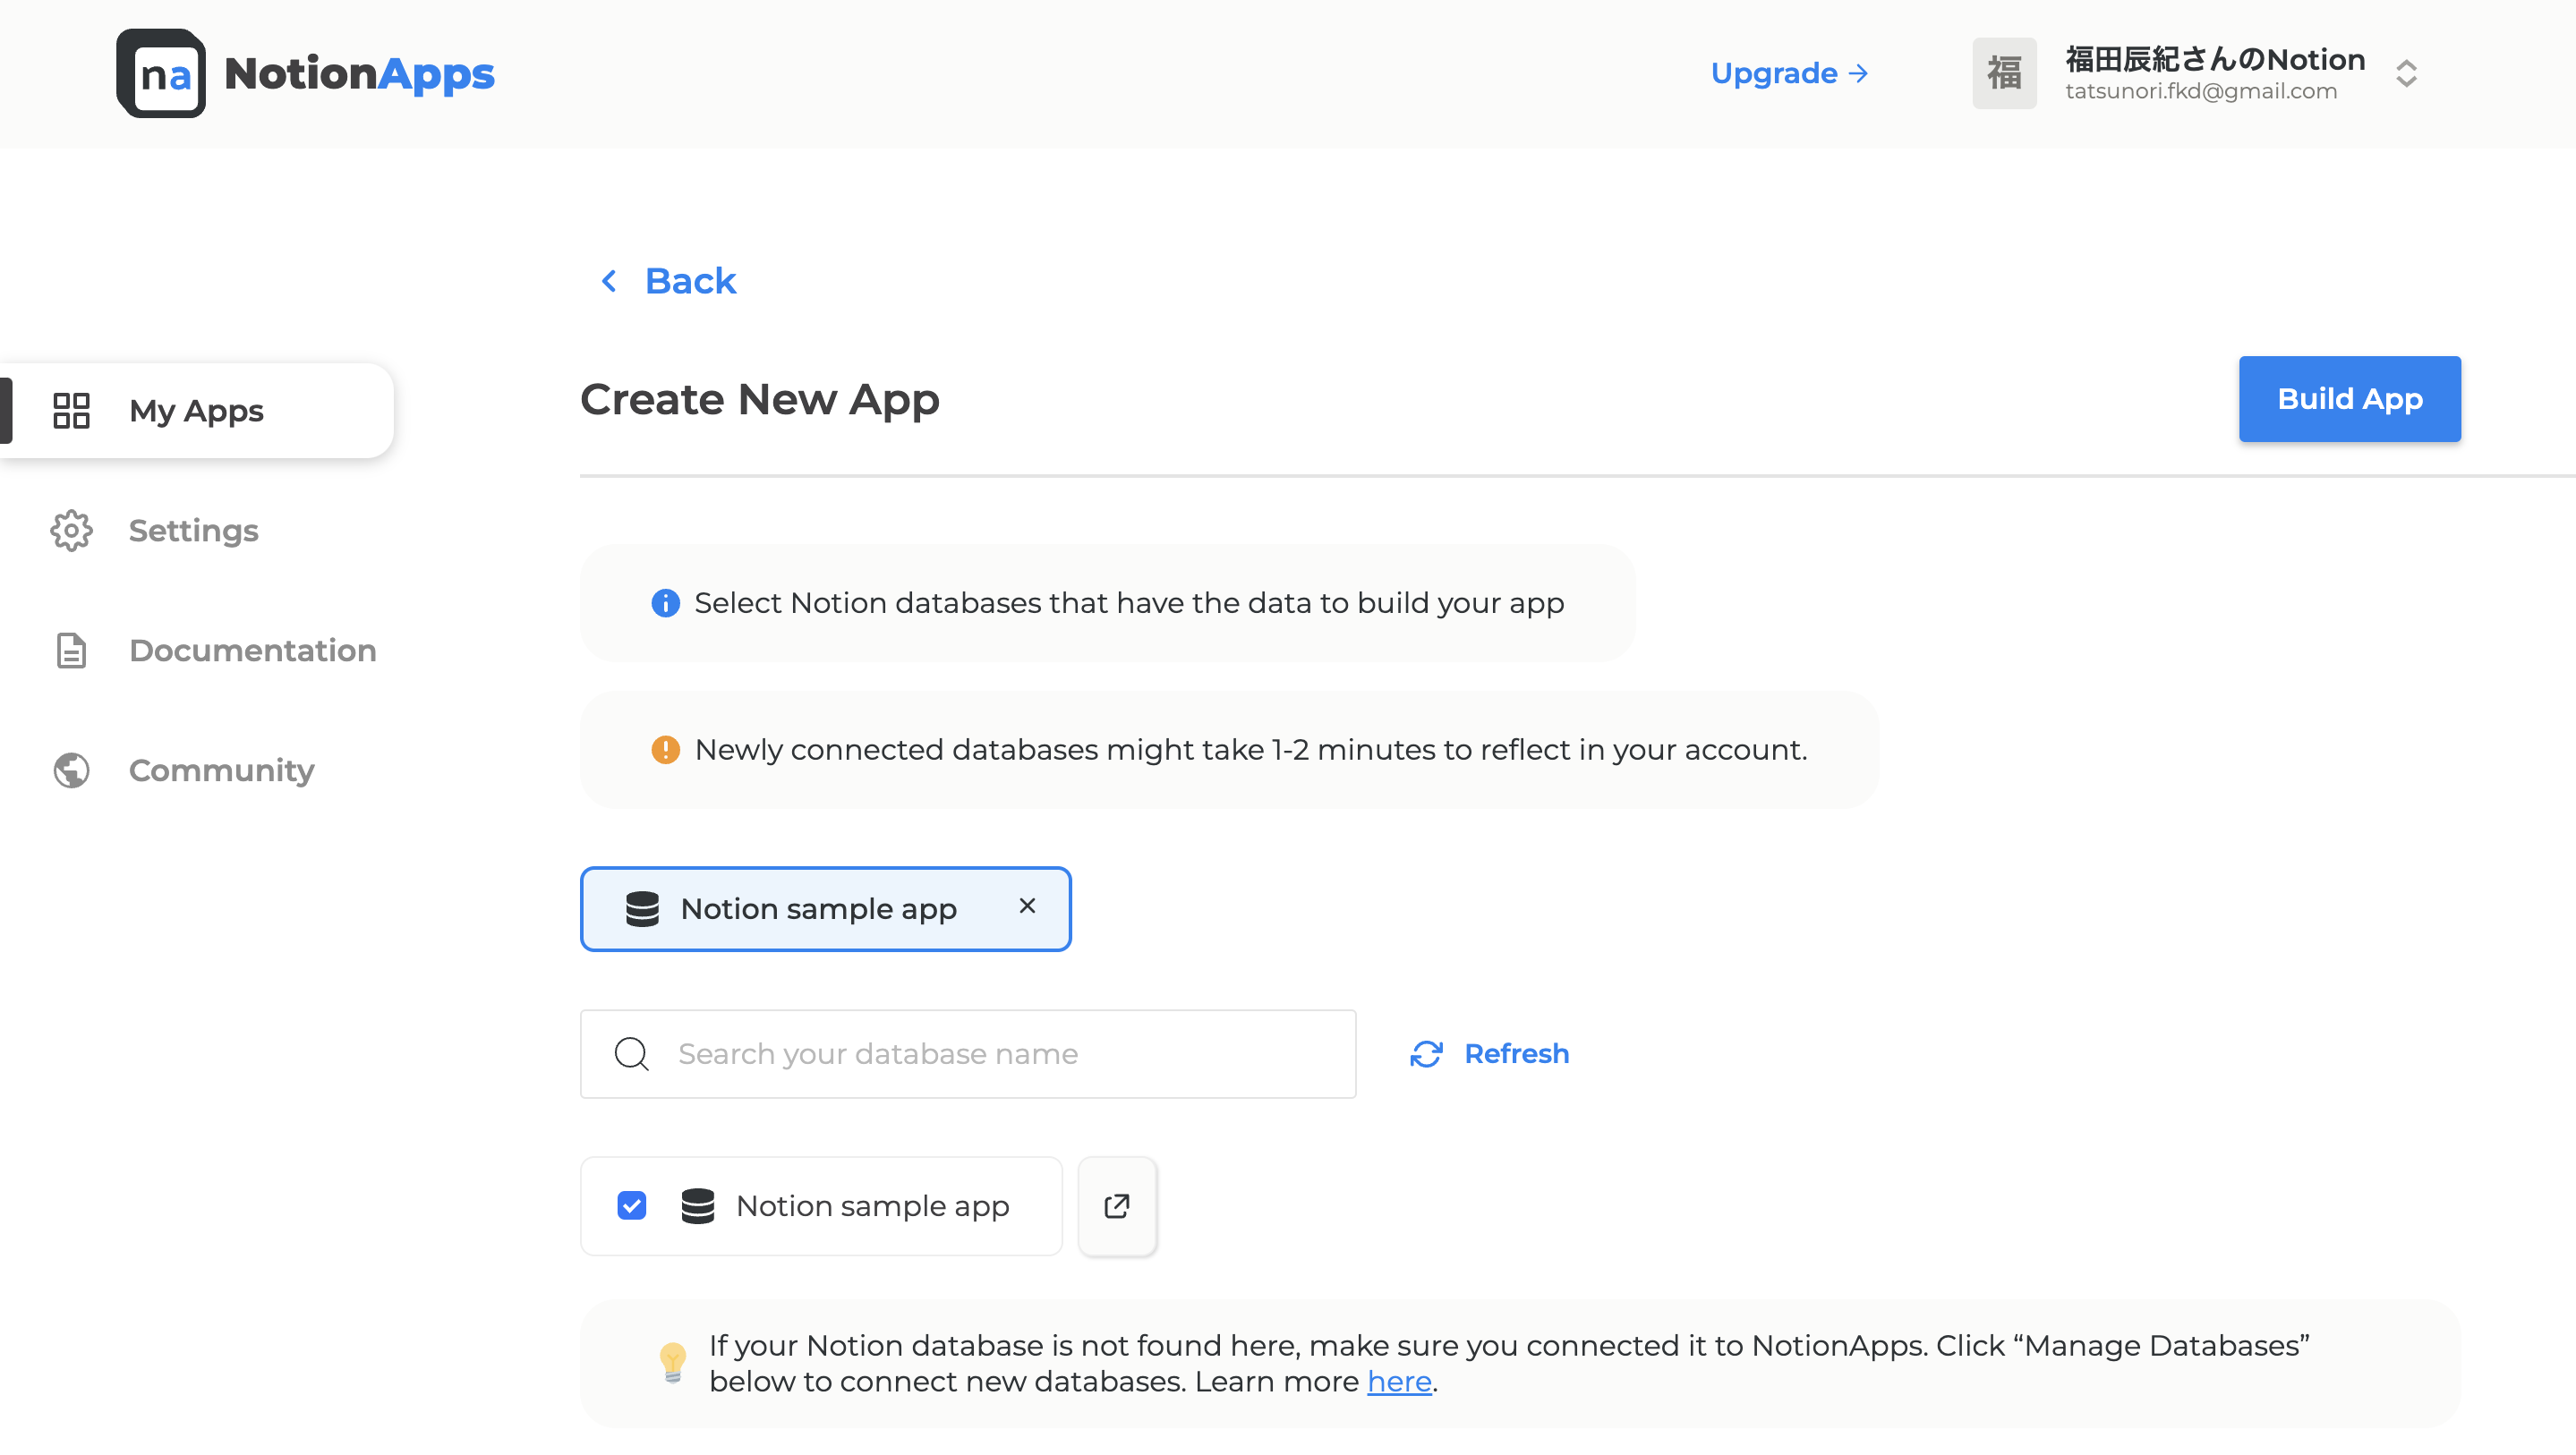Click the Documentation page icon
The width and height of the screenshot is (2576, 1455).
(71, 650)
